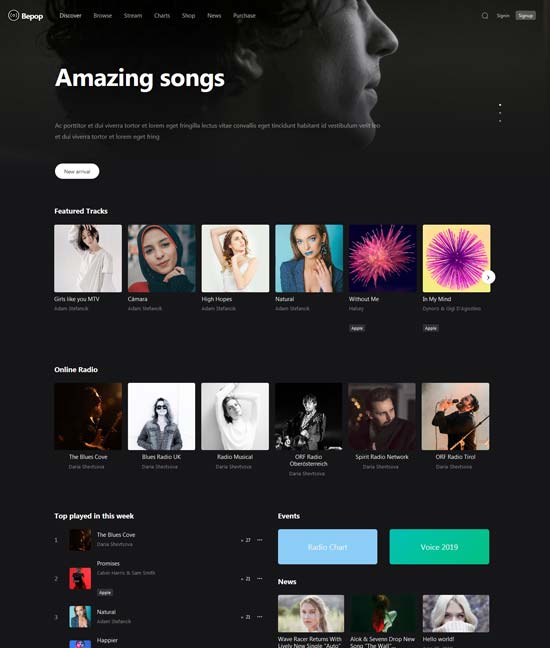The width and height of the screenshot is (550, 648).
Task: Open search via magnifier icon
Action: pos(485,16)
